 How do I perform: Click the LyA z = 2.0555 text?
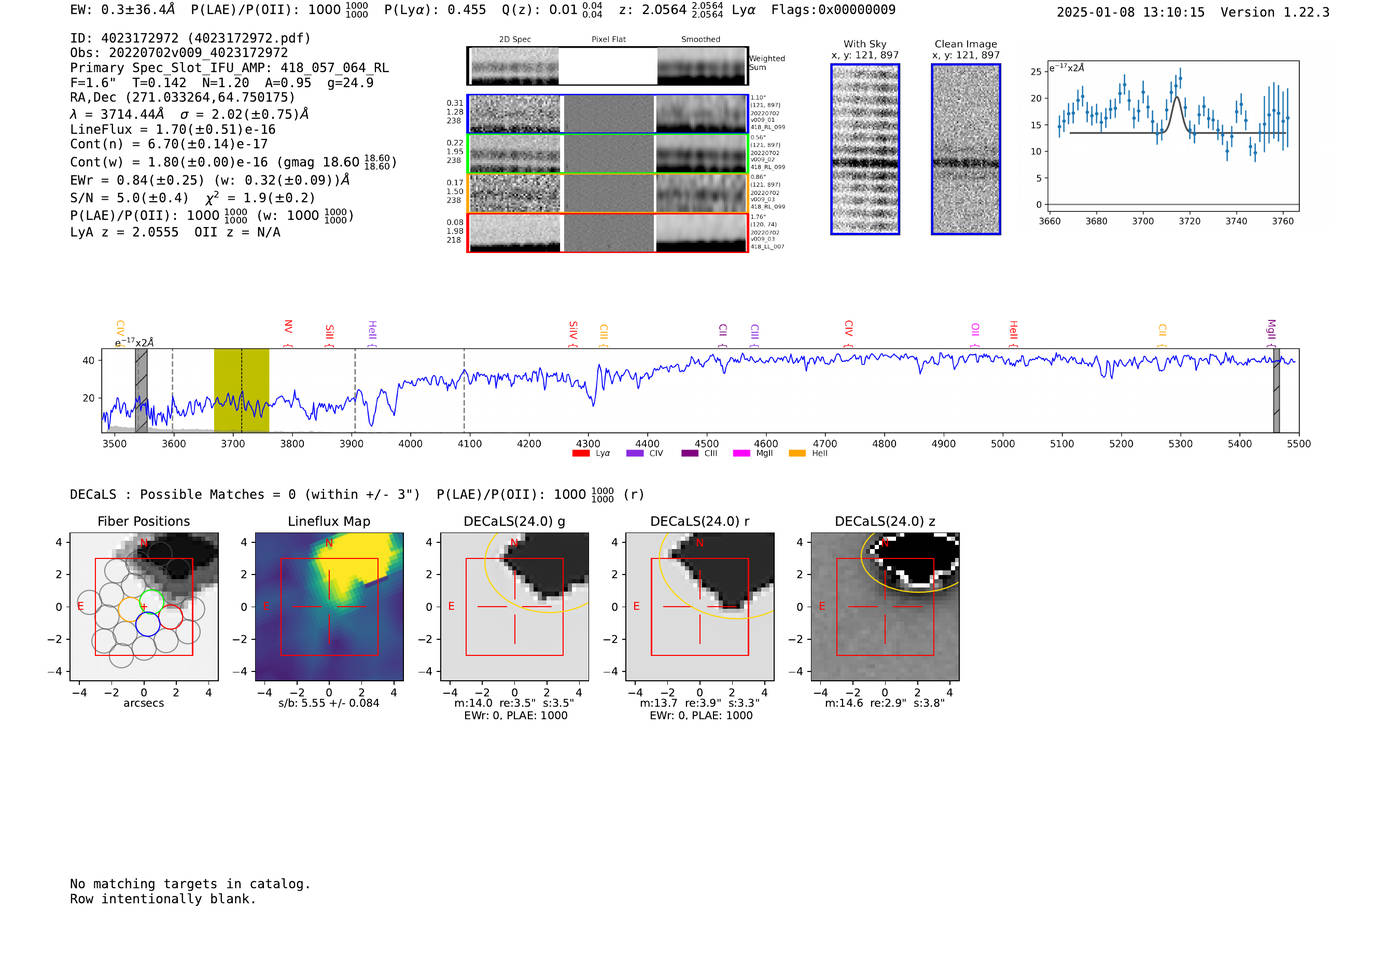(x=124, y=232)
